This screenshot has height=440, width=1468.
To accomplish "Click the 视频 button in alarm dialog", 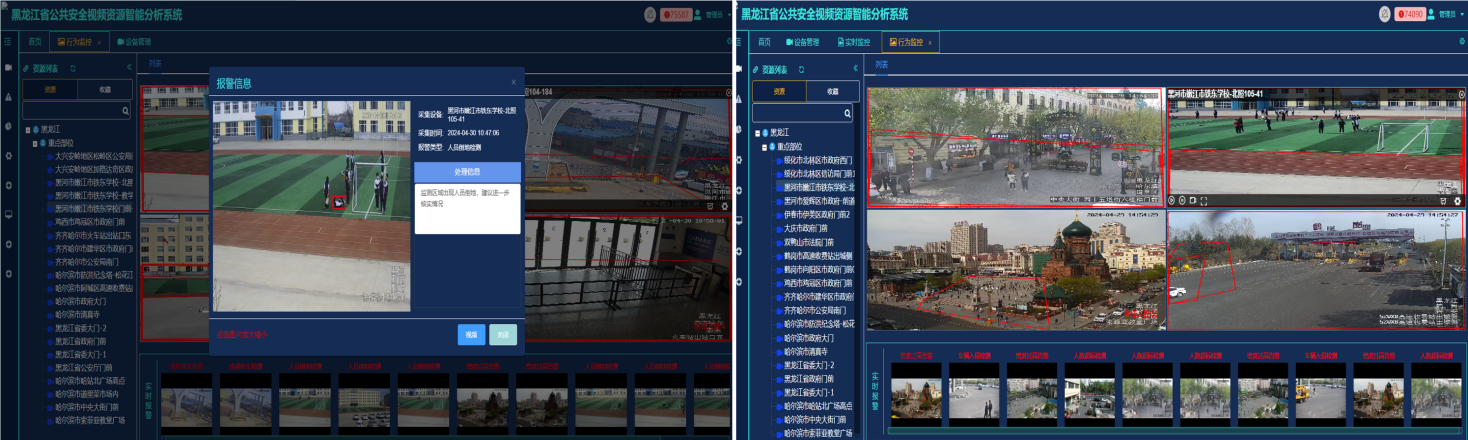I will pyautogui.click(x=471, y=335).
